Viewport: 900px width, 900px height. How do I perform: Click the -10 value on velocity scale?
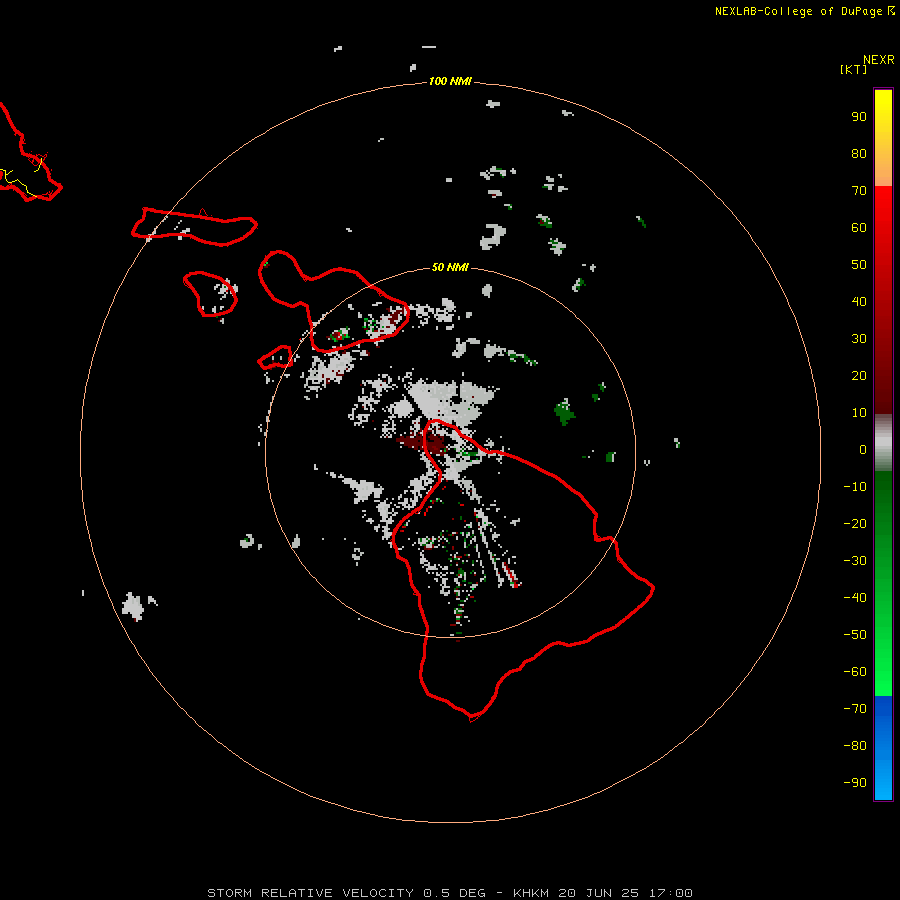(855, 487)
